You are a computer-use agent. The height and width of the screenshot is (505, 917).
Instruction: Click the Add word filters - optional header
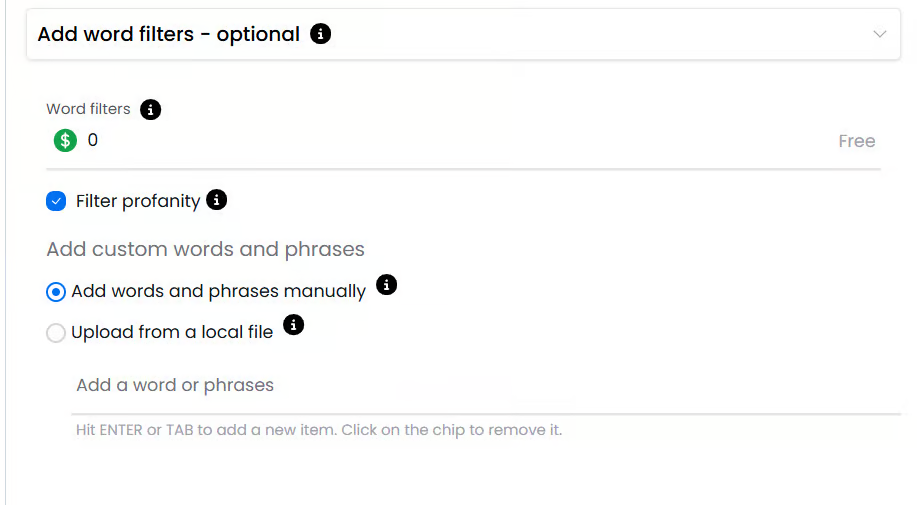coord(168,34)
